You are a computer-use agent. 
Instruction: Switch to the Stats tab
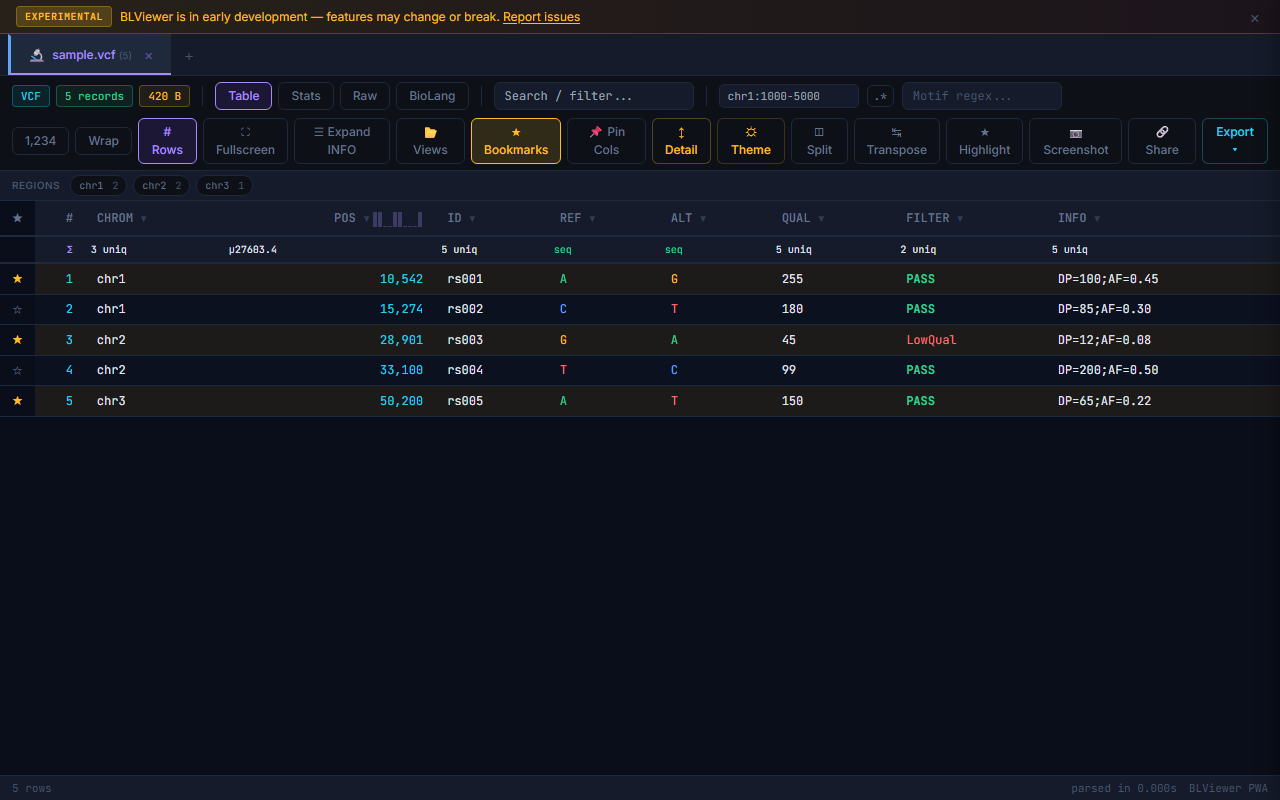(x=306, y=96)
